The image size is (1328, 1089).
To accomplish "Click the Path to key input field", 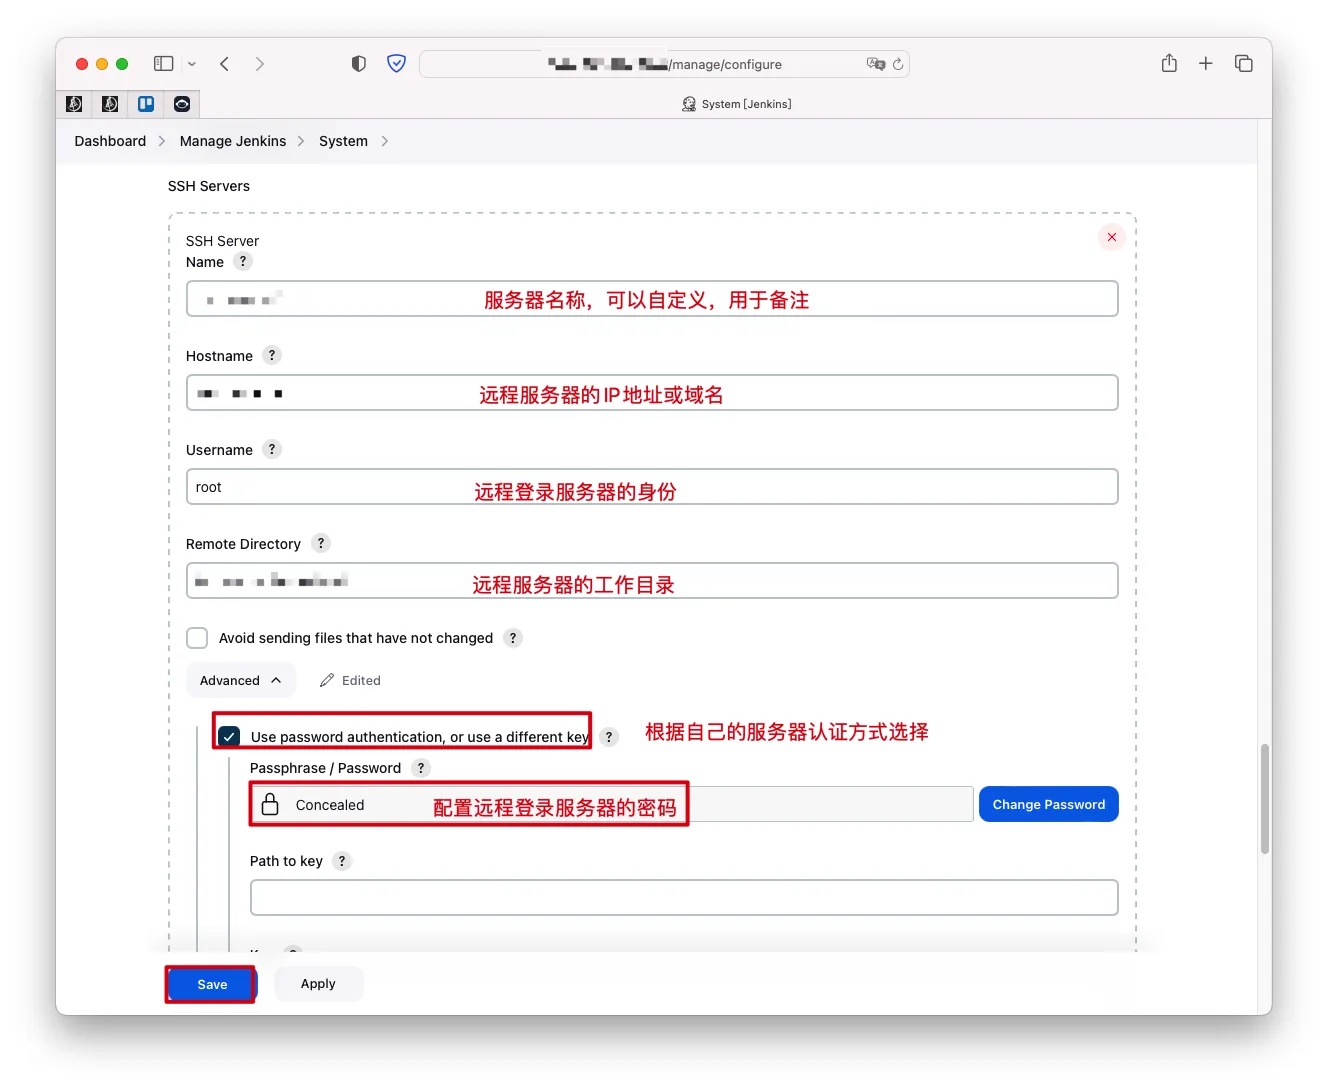I will pyautogui.click(x=684, y=898).
